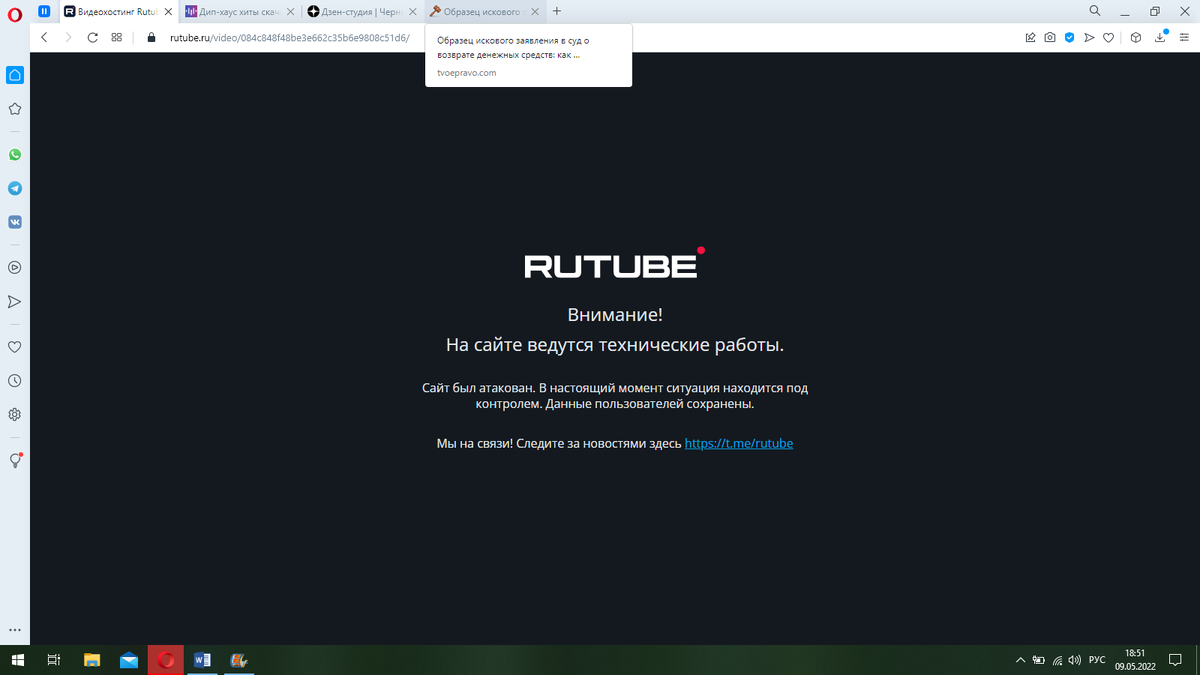The image size is (1200, 675).
Task: Open My Flow send icon in toolbar
Action: point(1089,37)
